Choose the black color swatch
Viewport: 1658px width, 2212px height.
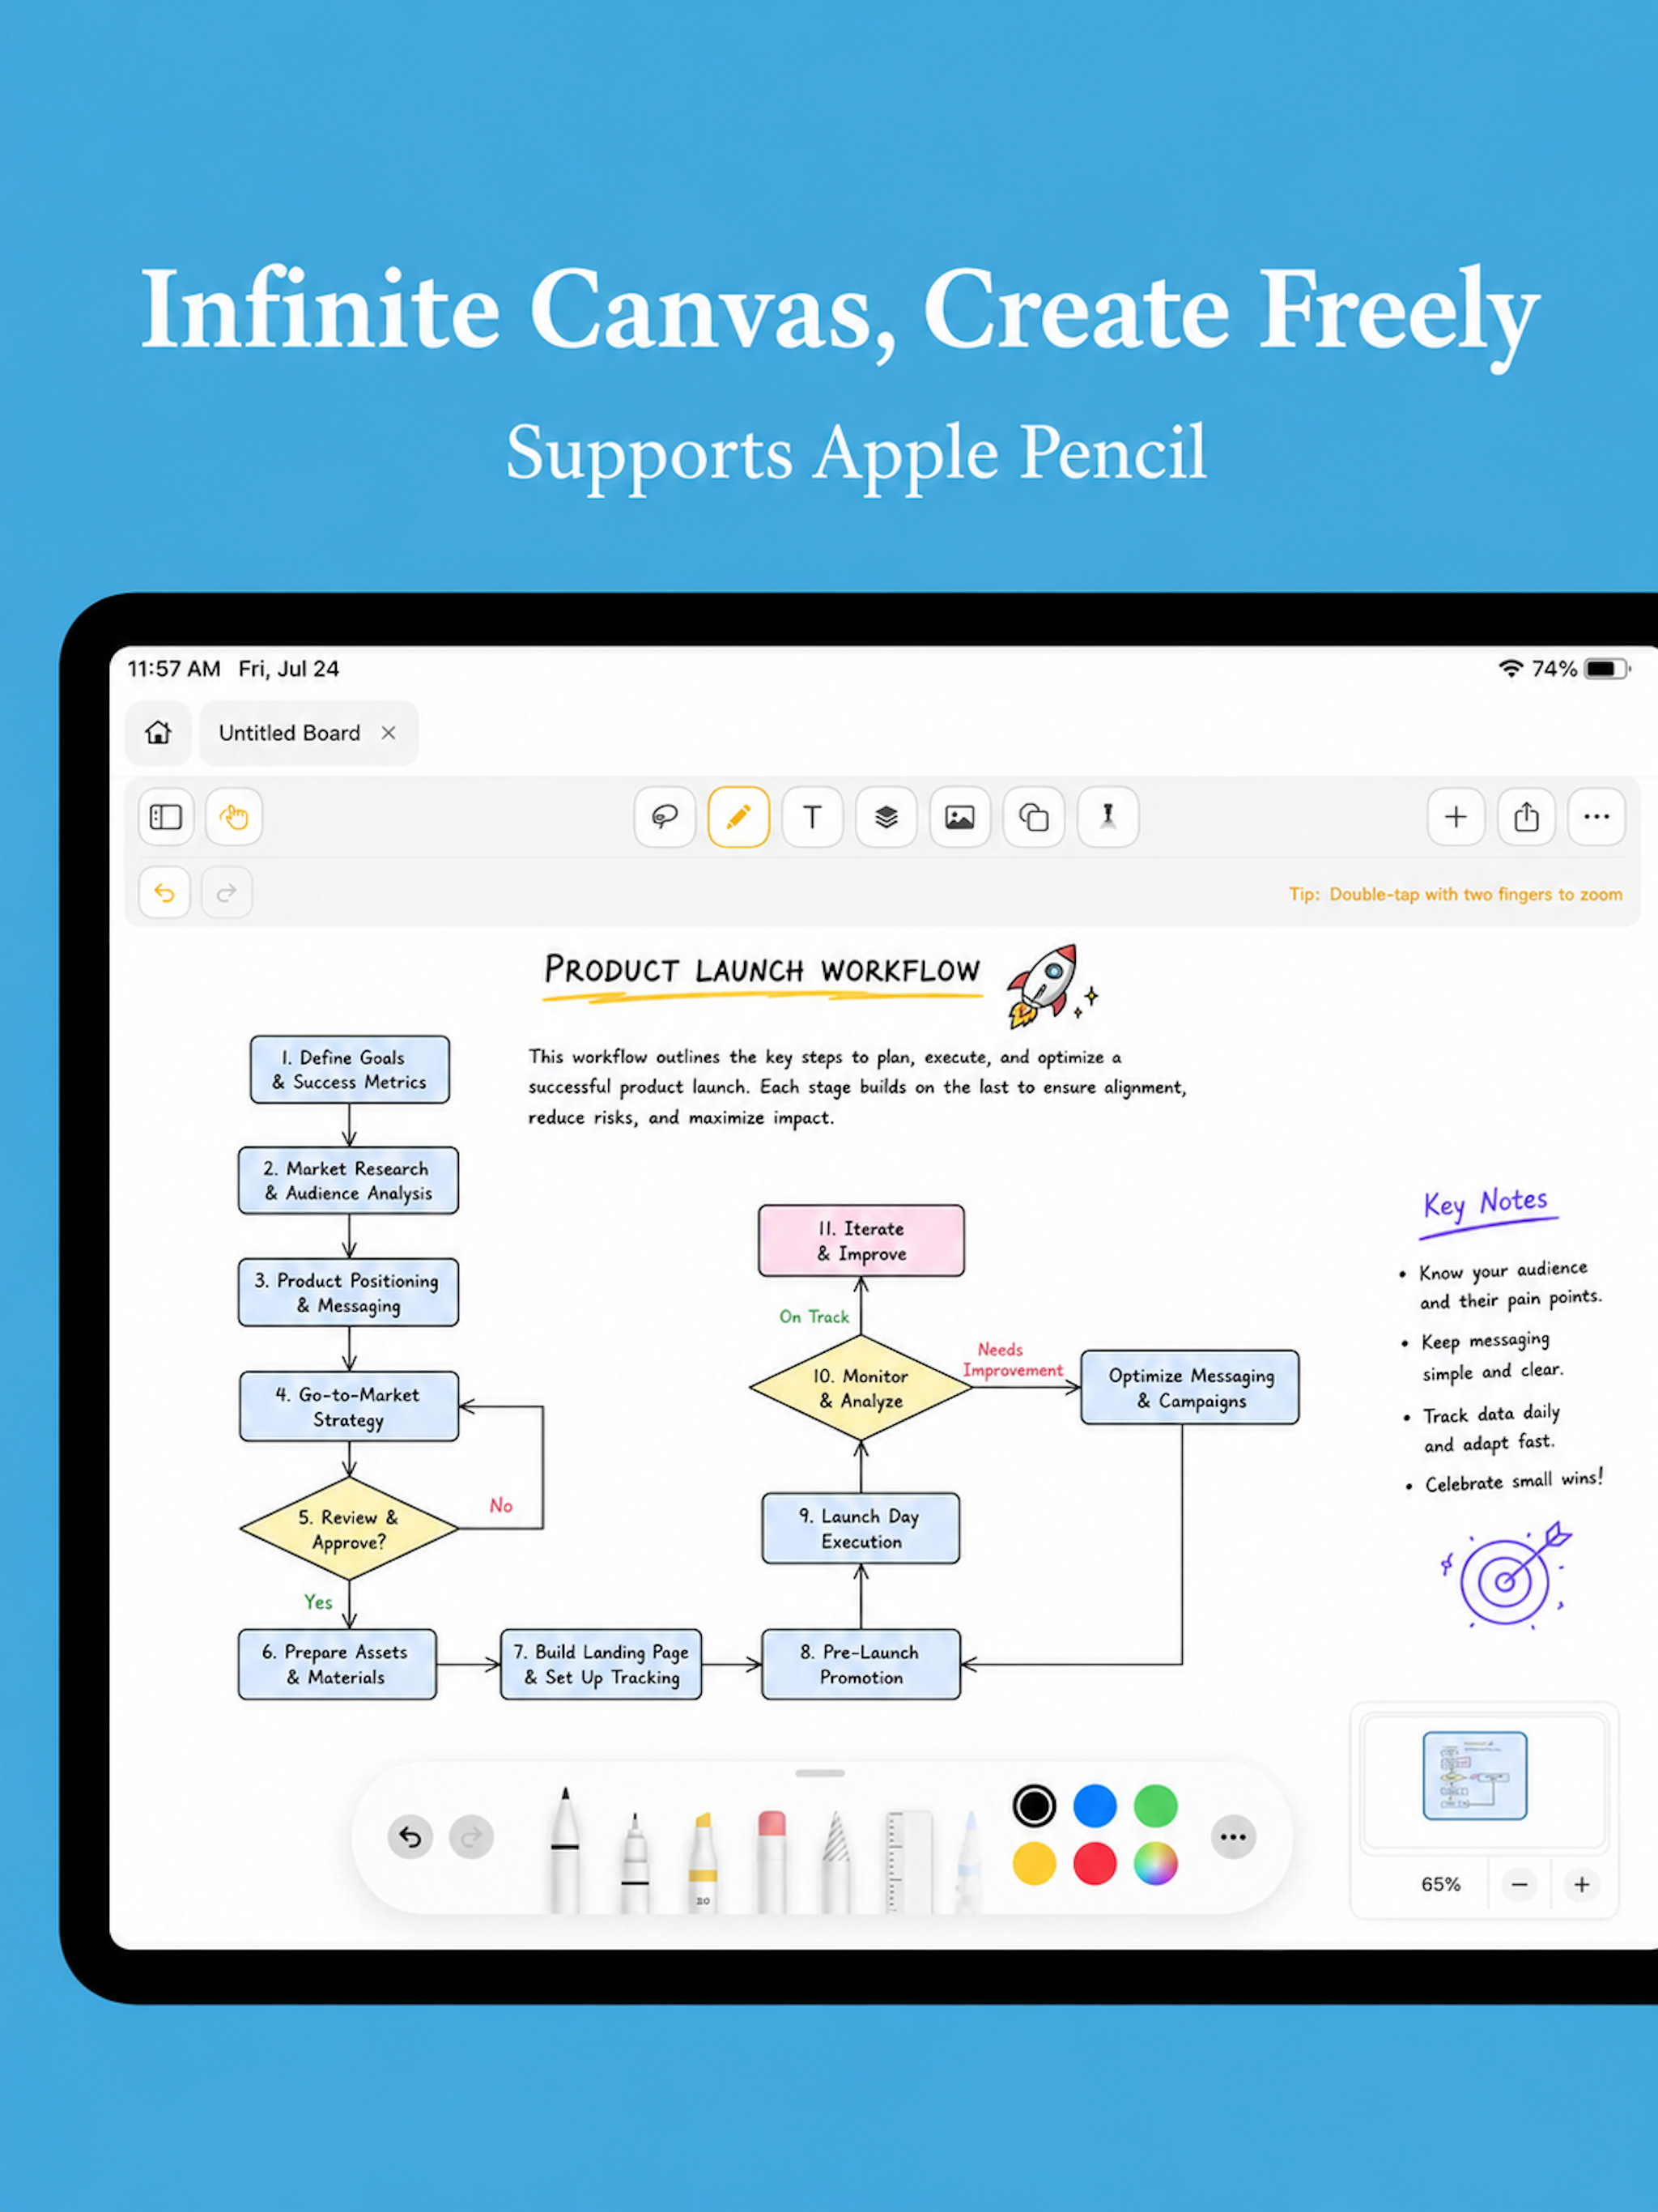(1034, 1806)
